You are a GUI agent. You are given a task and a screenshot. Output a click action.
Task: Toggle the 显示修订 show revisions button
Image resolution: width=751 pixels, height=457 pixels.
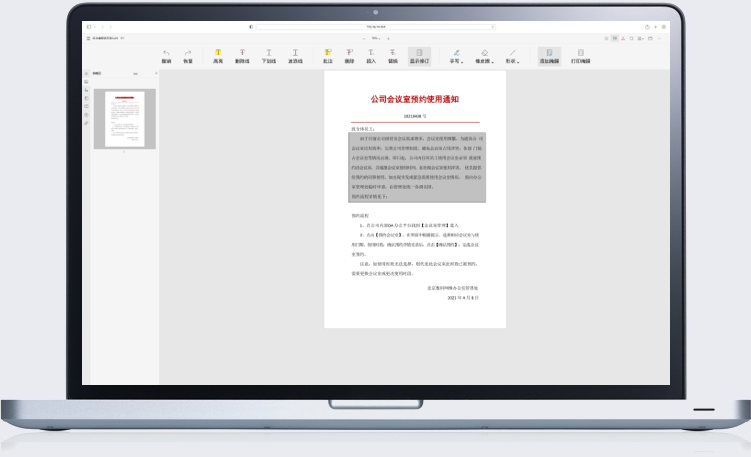click(x=420, y=55)
